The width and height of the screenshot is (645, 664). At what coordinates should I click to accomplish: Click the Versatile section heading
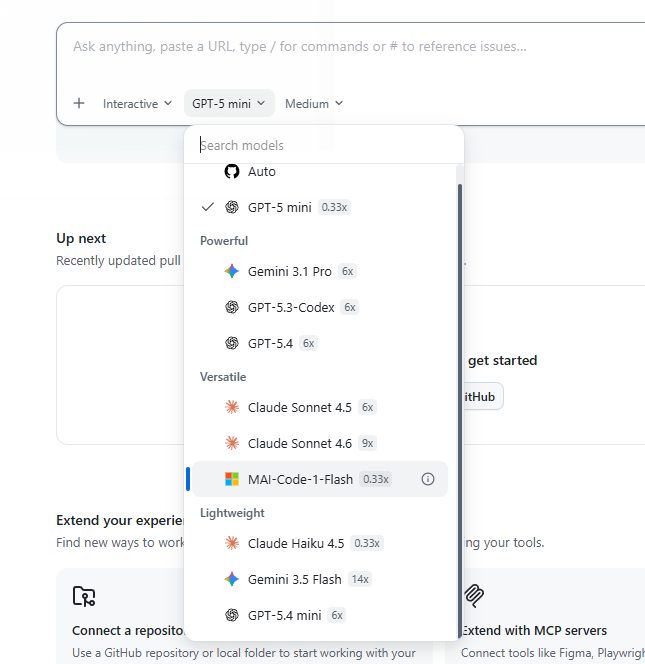[x=223, y=376]
